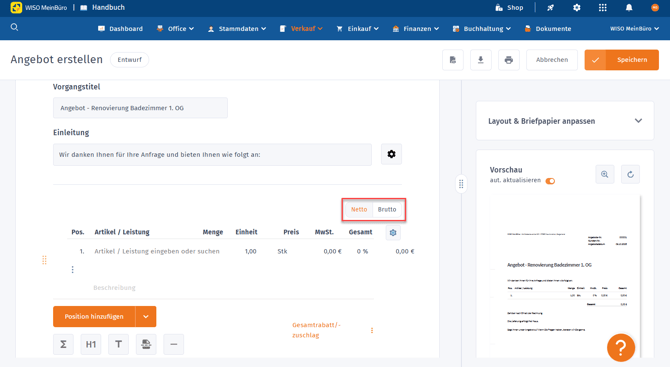Click the search magnifier icon

tap(14, 27)
